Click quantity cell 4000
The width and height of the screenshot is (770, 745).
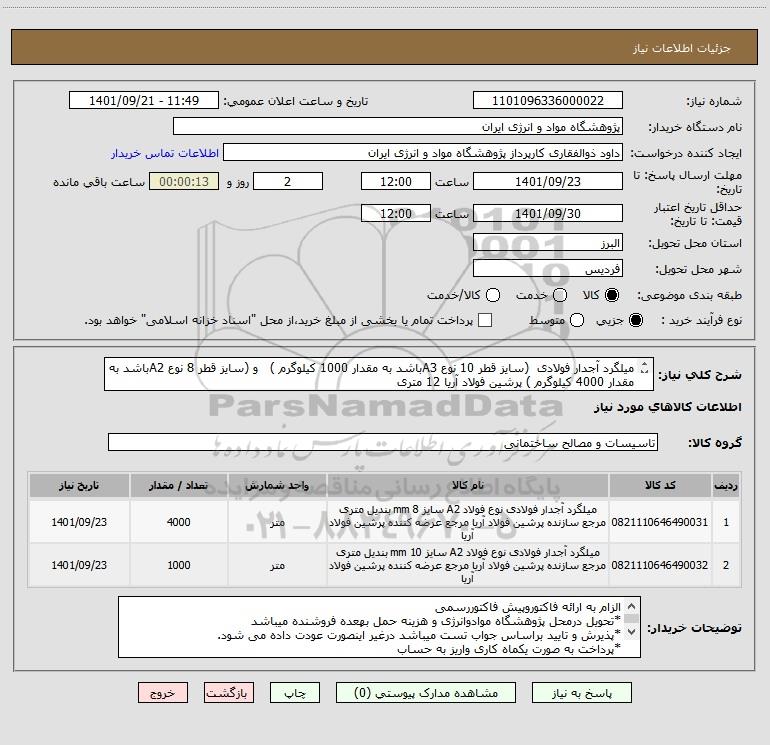click(x=178, y=522)
